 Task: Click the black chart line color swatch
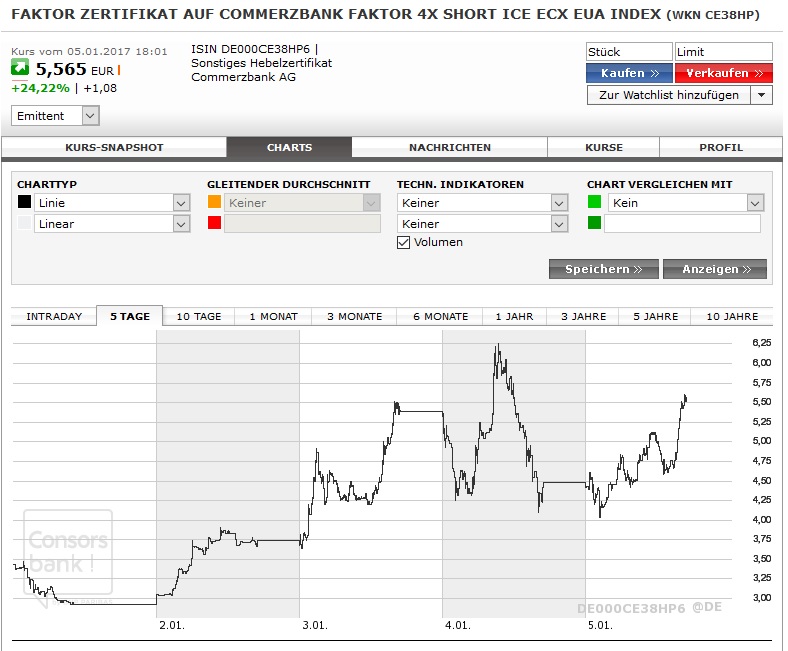pos(24,202)
